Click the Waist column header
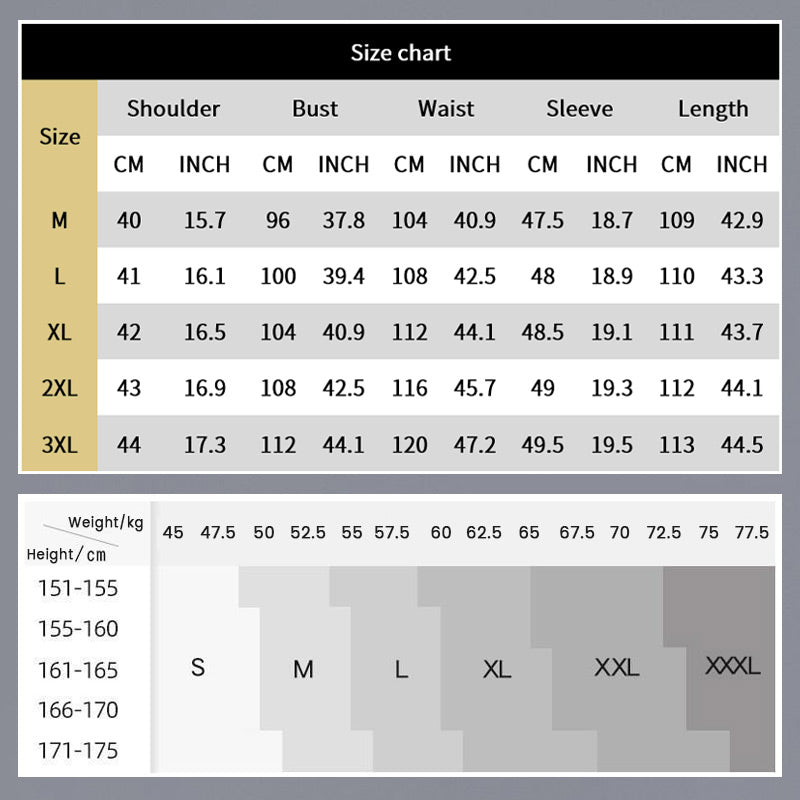 click(446, 109)
